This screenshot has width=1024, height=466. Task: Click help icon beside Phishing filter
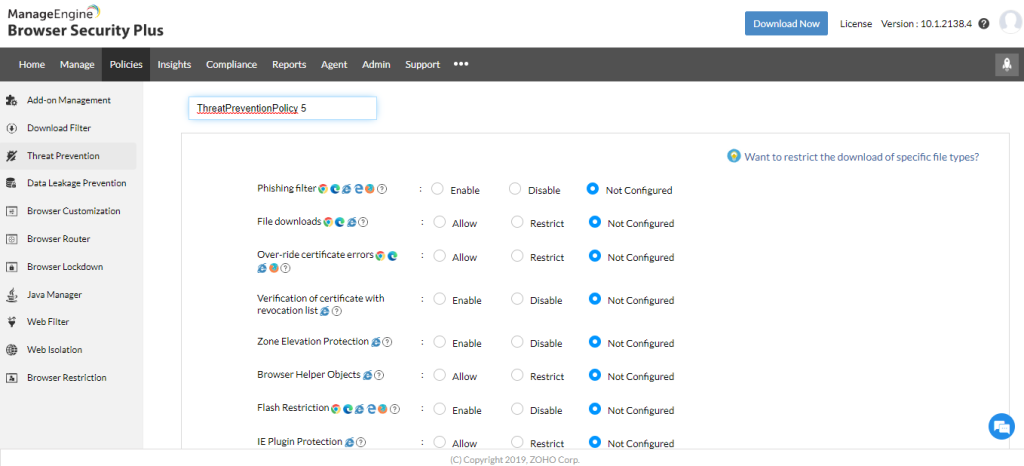(x=382, y=189)
